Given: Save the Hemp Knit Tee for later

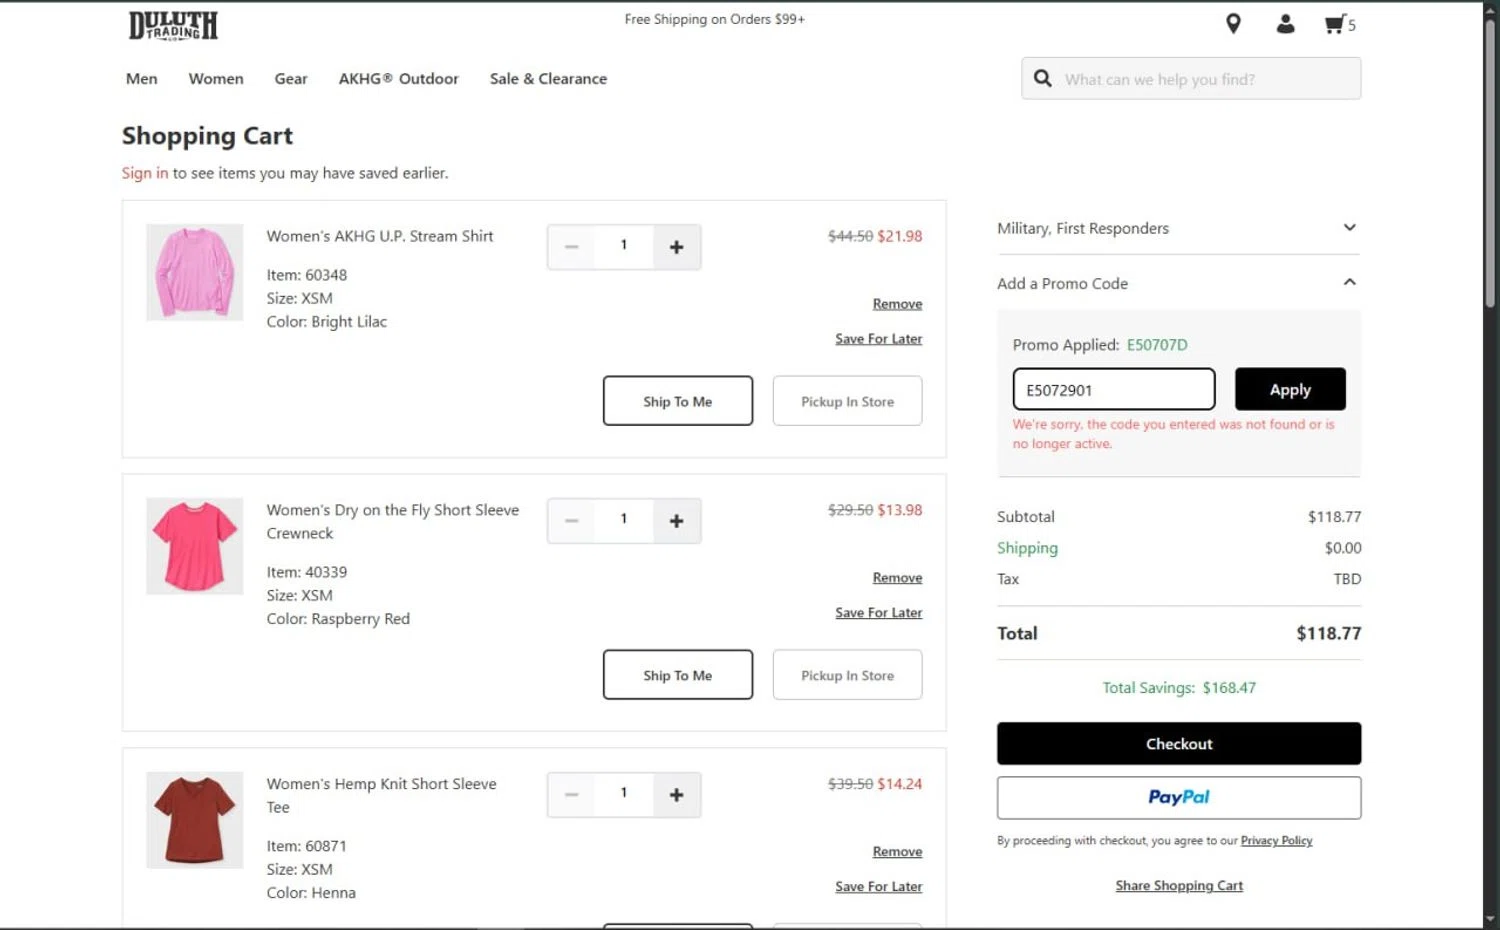Looking at the screenshot, I should point(878,887).
